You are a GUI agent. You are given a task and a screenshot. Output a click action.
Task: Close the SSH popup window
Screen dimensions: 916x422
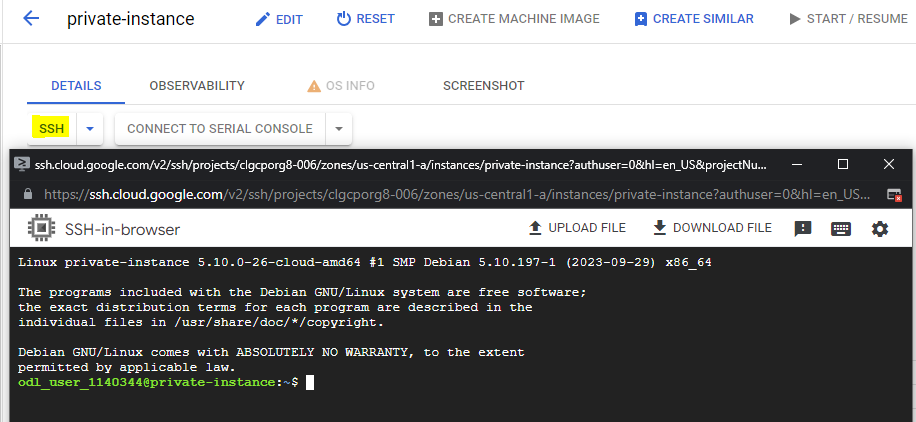pos(889,164)
